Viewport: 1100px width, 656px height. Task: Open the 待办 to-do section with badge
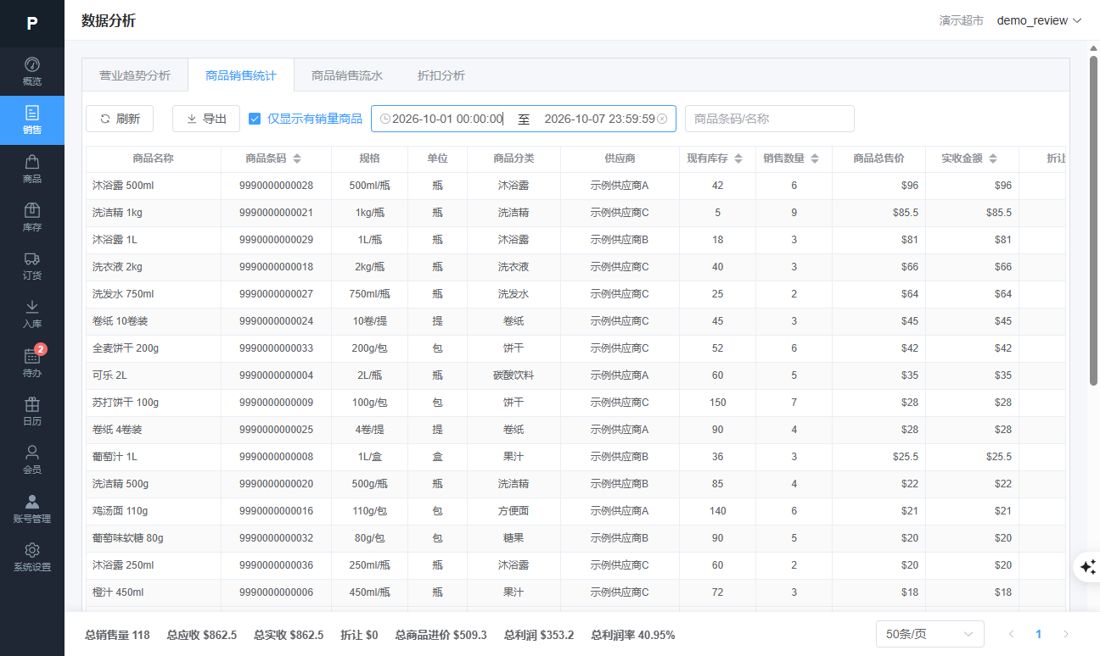coord(32,363)
